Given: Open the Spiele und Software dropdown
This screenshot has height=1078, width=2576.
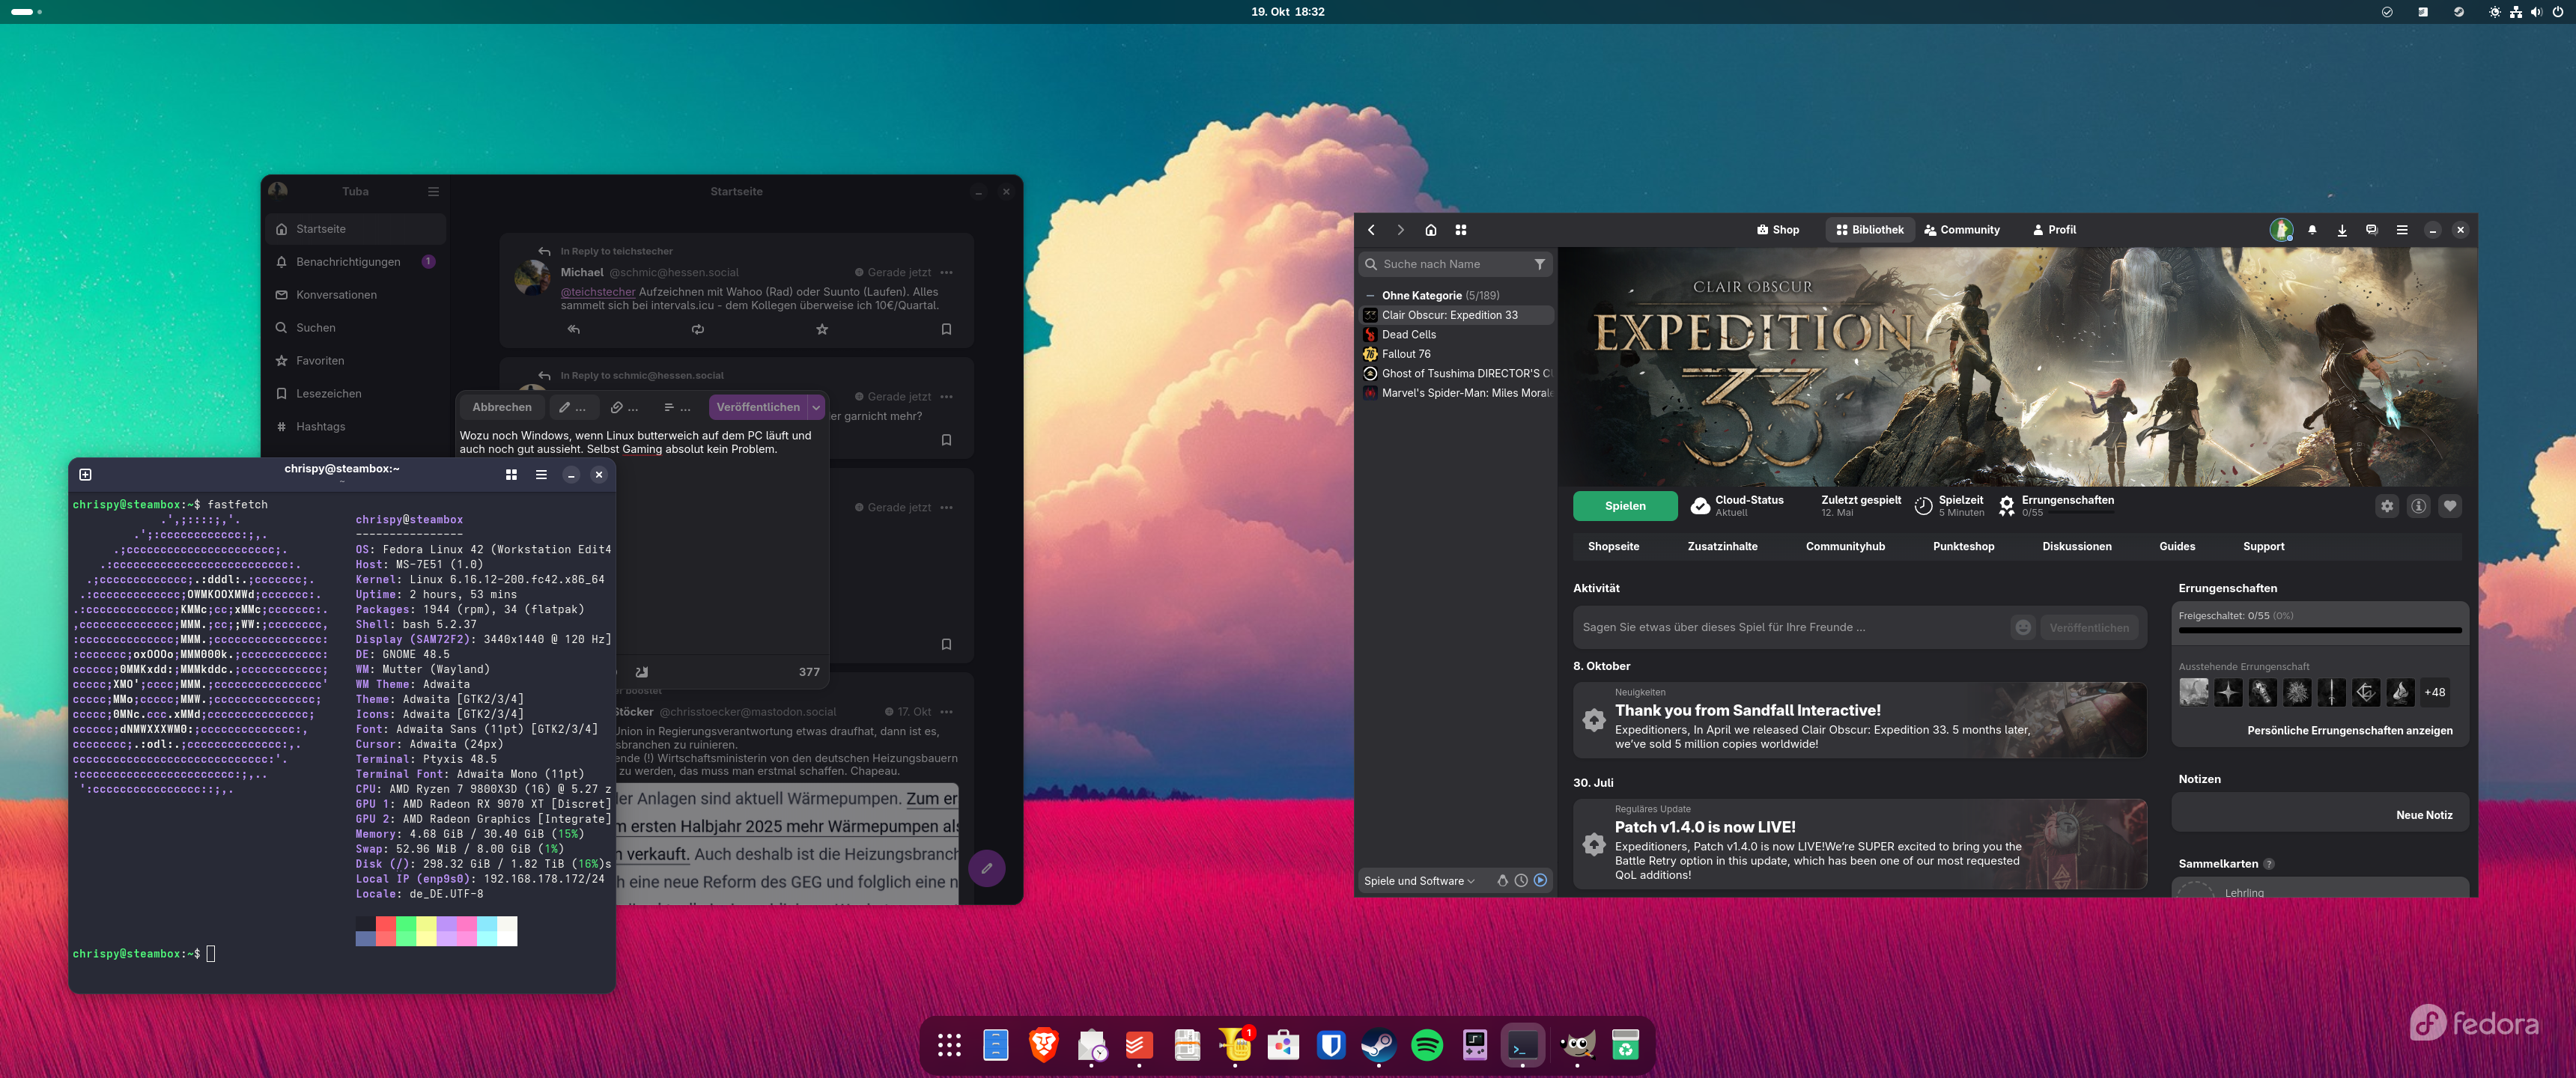Looking at the screenshot, I should (x=1418, y=881).
